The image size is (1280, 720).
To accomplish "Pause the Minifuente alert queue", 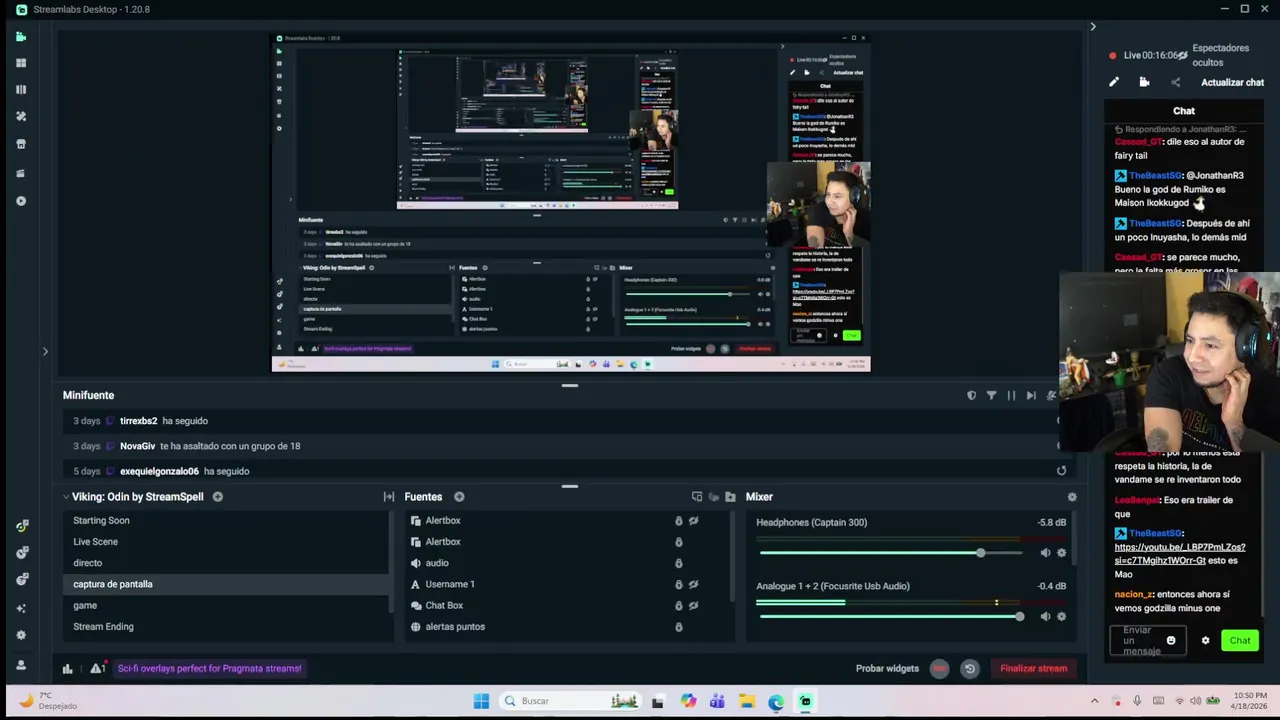I will (1011, 396).
